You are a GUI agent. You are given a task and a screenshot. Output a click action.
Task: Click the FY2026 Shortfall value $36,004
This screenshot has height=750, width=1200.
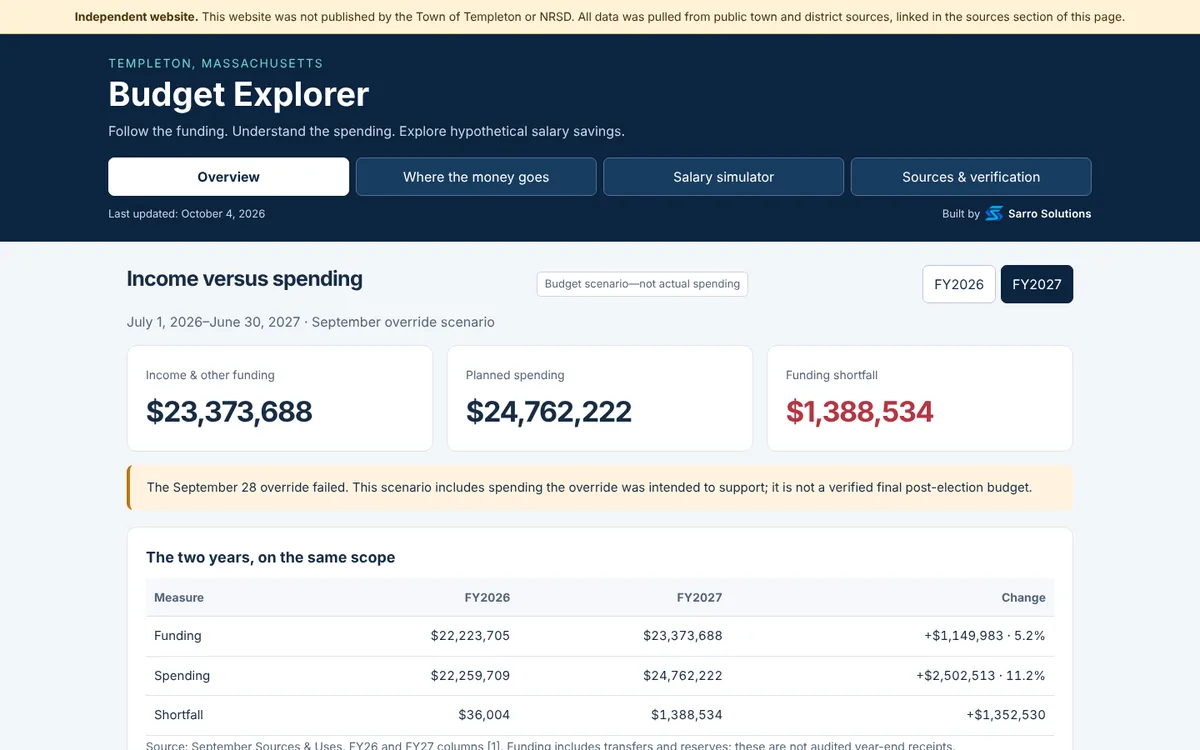484,715
